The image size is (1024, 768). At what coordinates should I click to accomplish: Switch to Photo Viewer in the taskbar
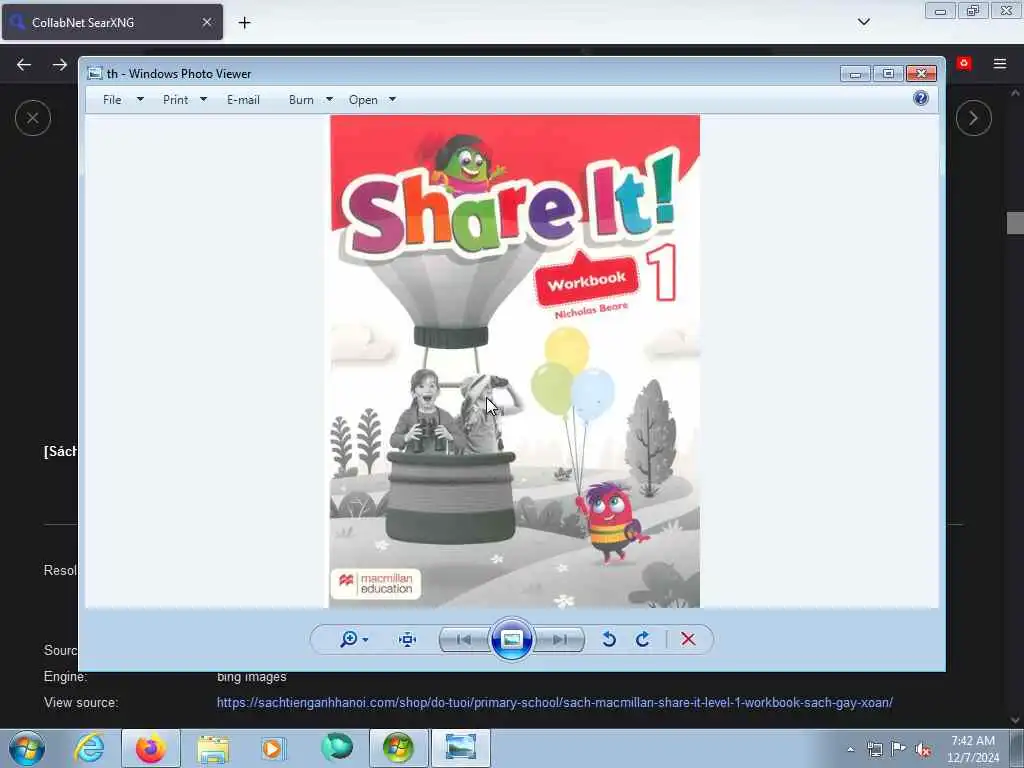pos(460,748)
